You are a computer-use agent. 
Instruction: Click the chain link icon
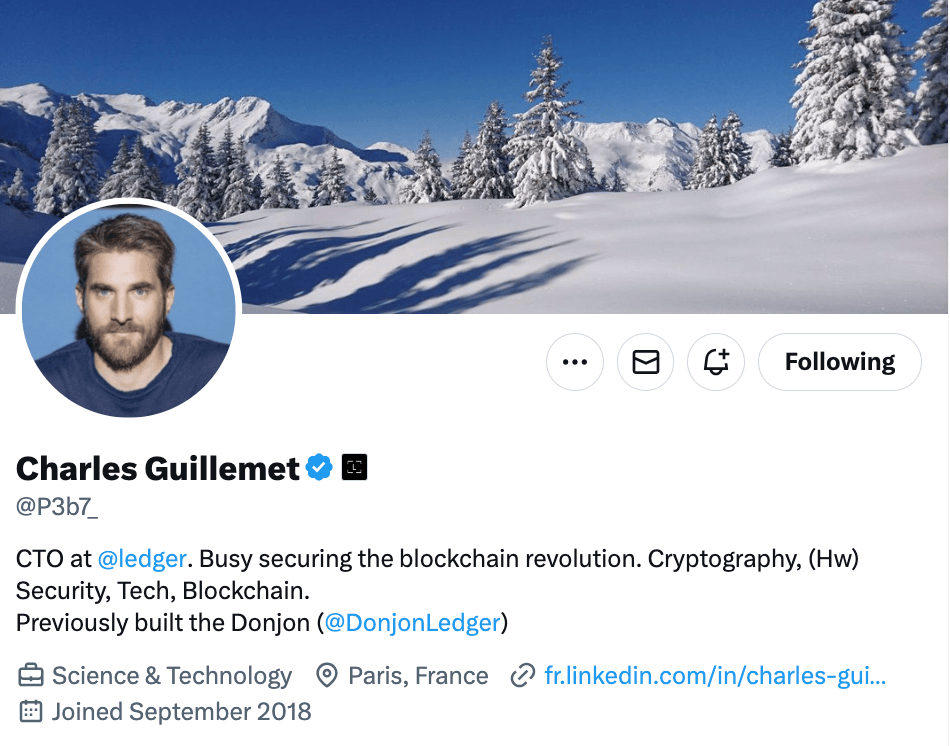point(522,676)
